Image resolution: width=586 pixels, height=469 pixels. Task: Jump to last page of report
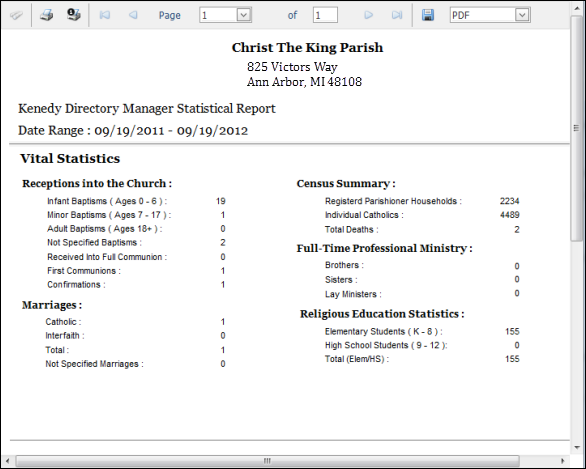(x=397, y=15)
